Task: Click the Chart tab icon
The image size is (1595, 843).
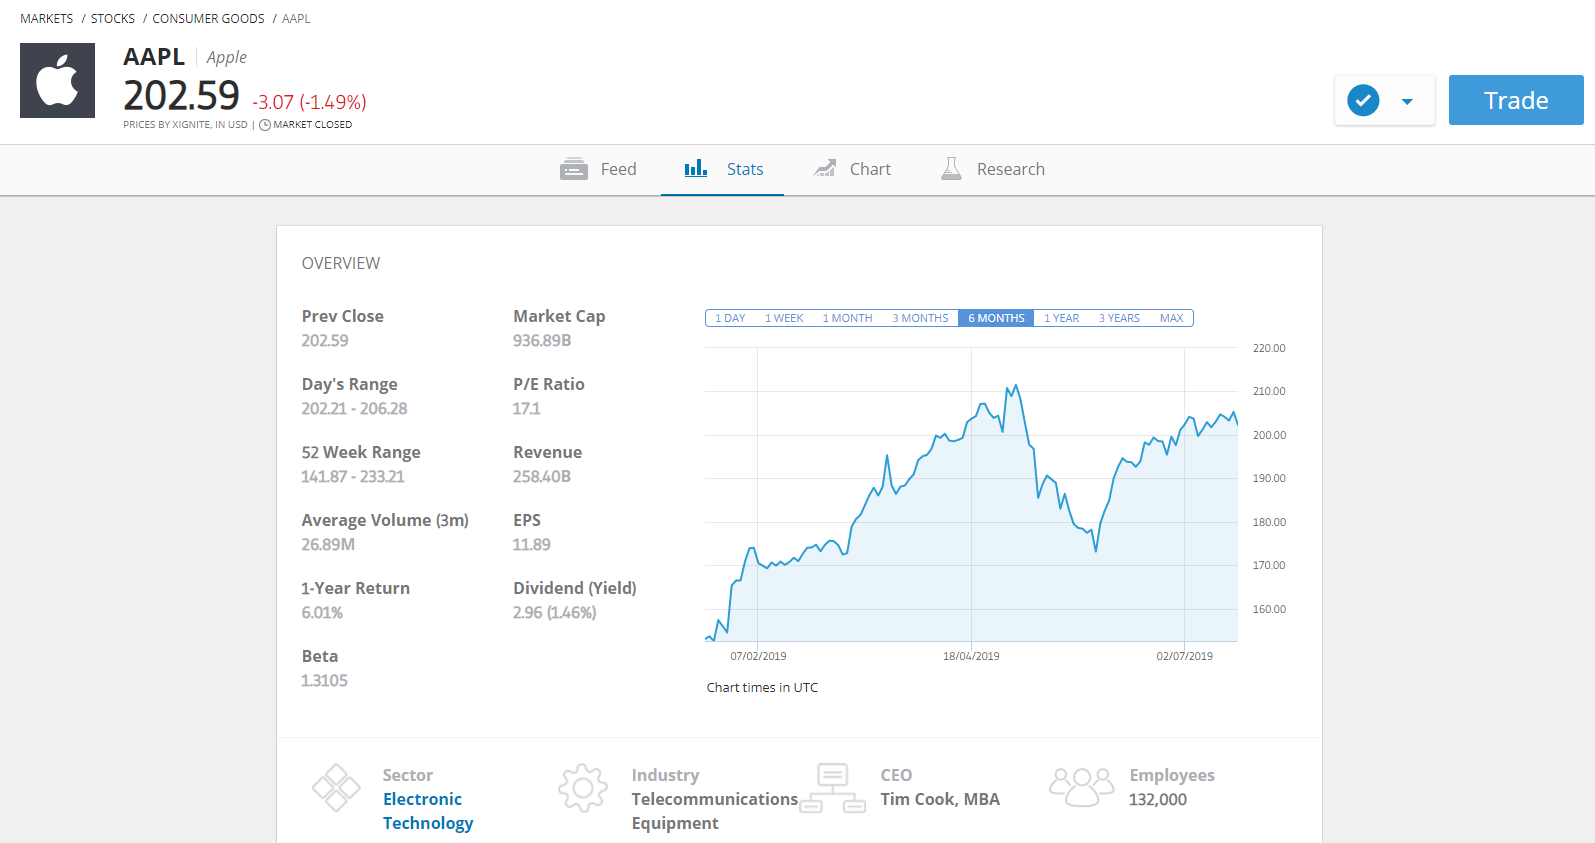Action: pos(825,168)
